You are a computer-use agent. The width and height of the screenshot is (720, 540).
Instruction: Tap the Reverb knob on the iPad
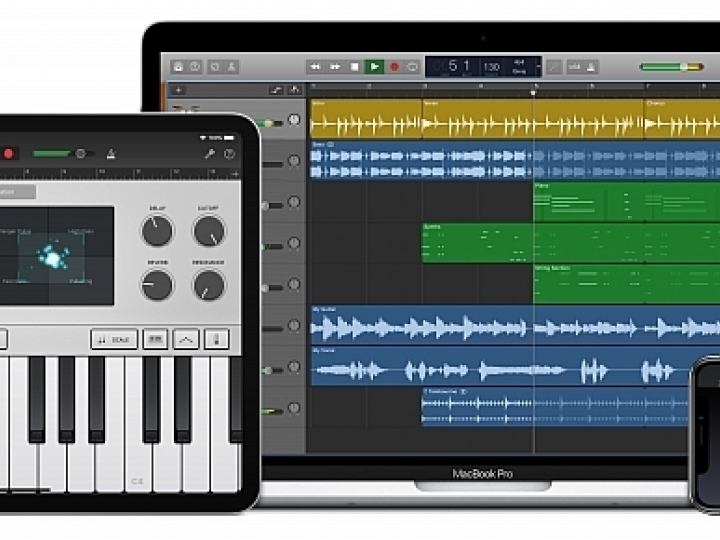coord(157,285)
